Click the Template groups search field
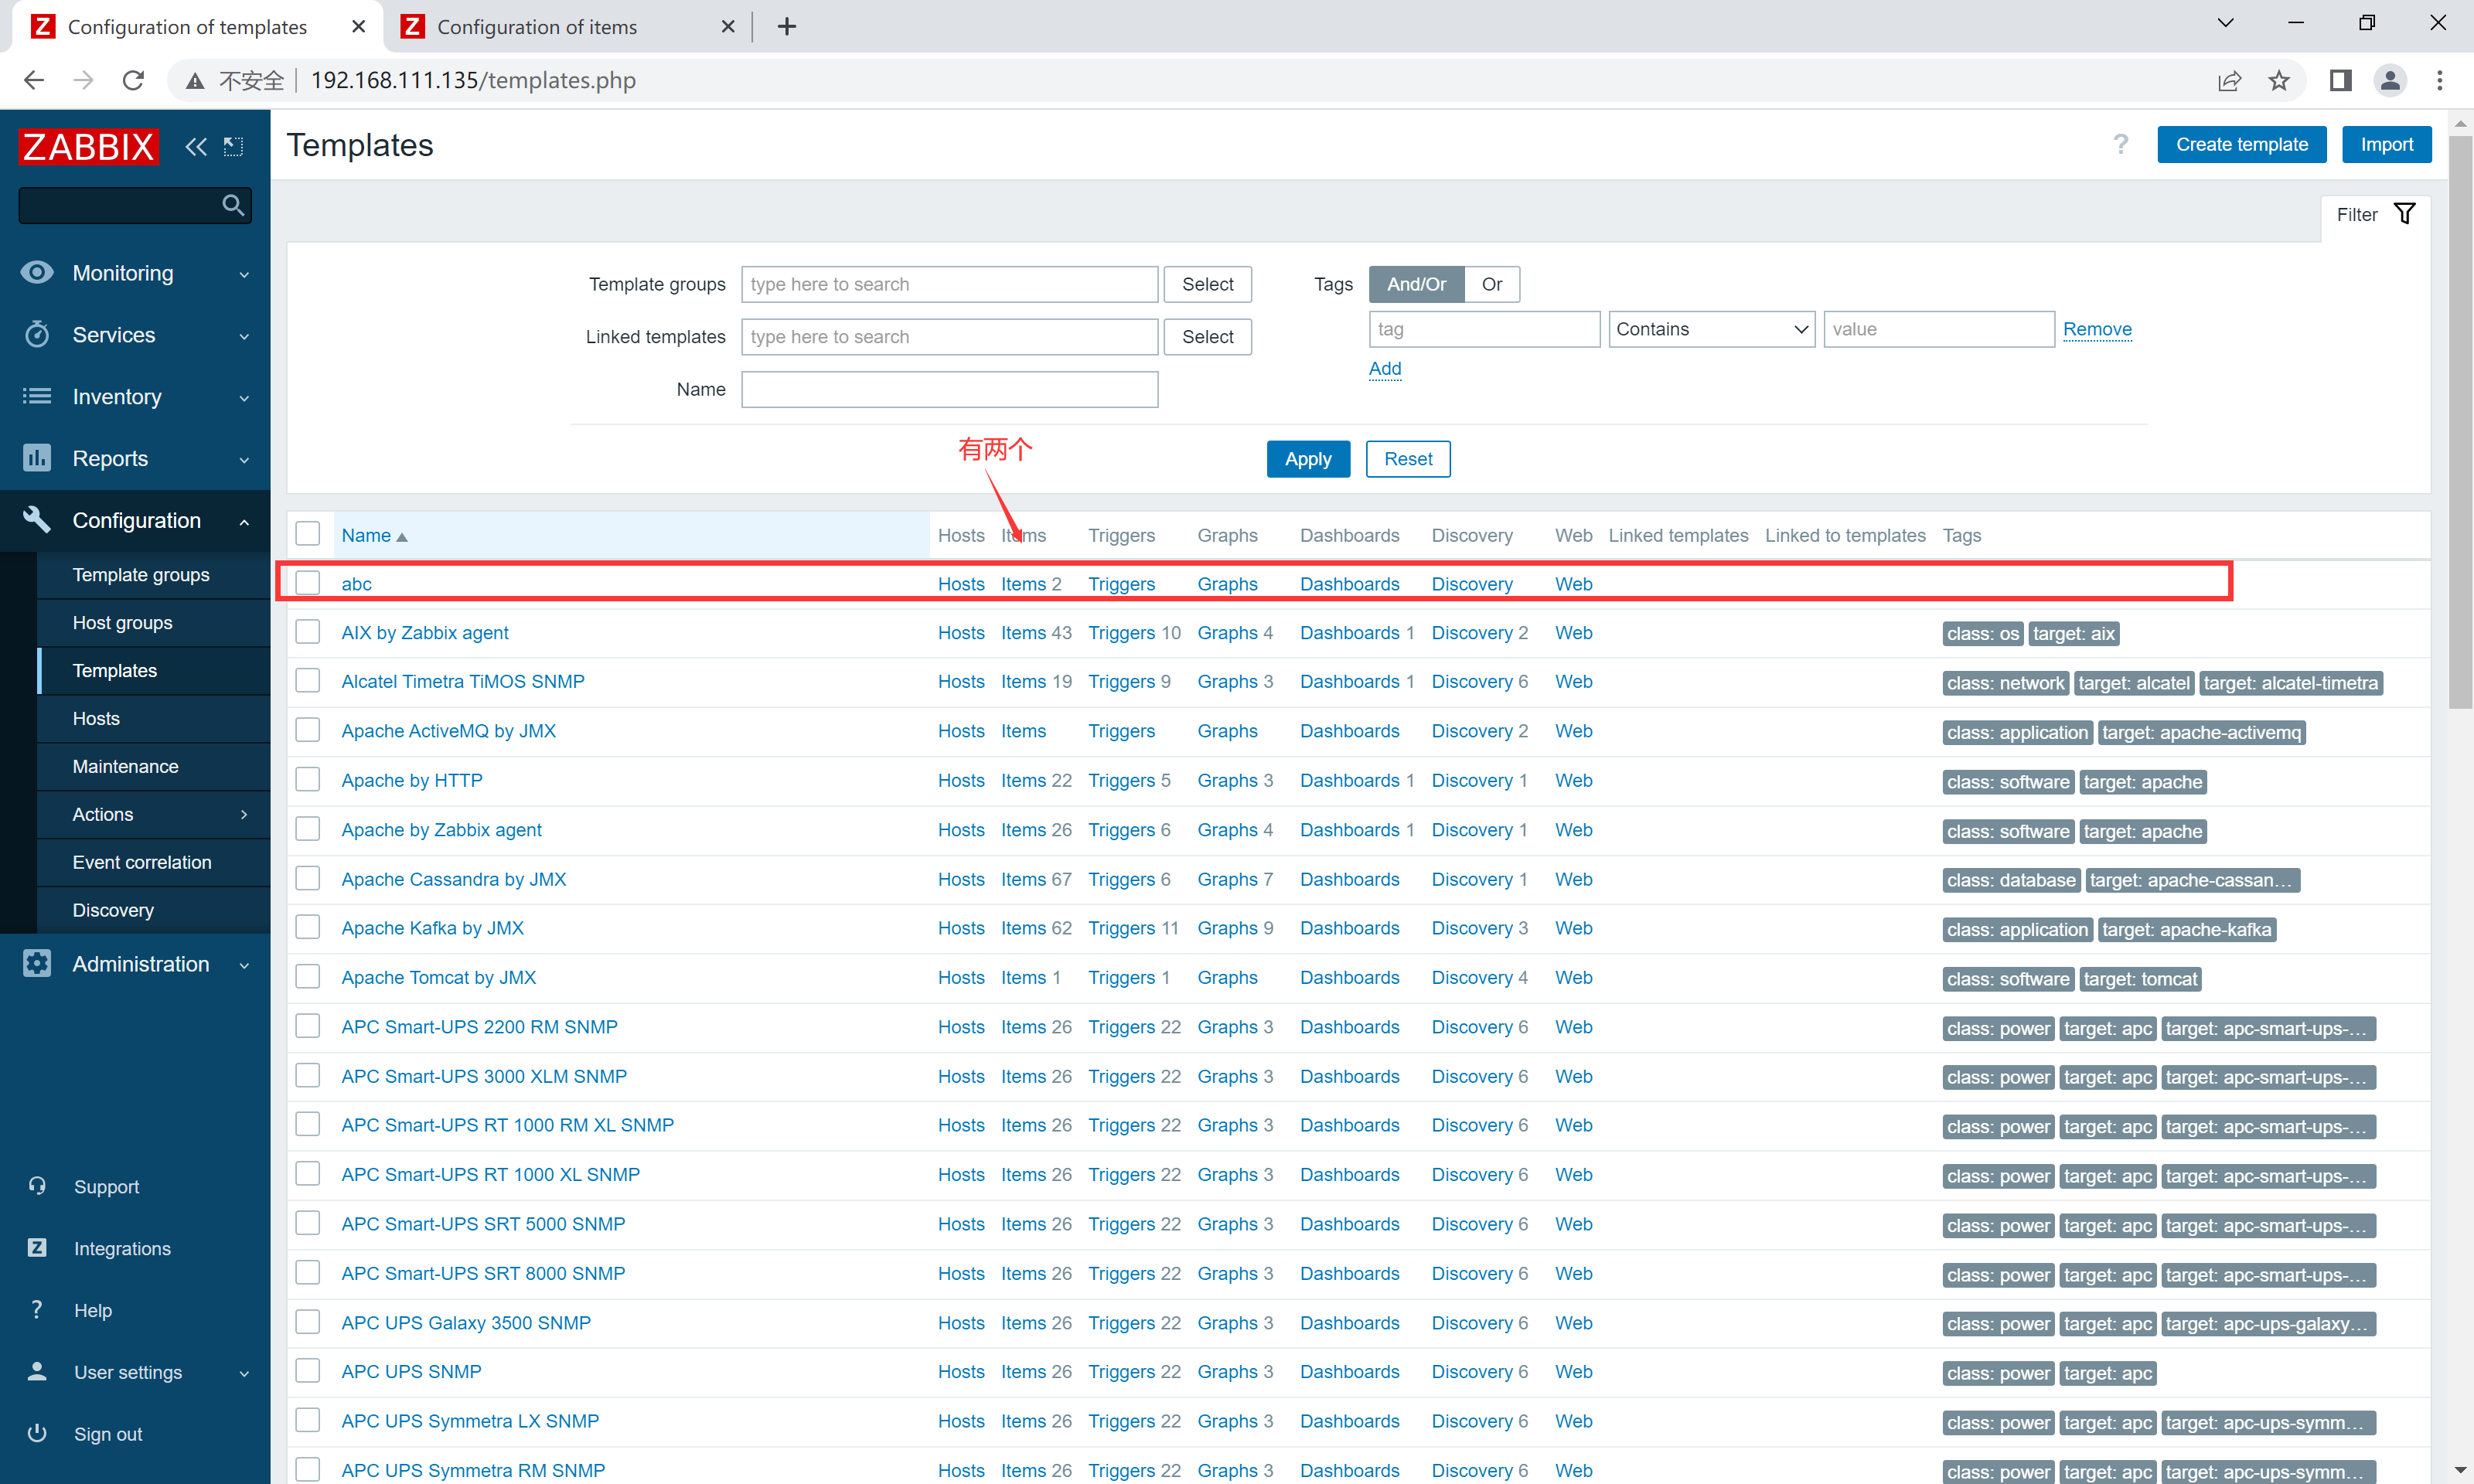 point(949,284)
